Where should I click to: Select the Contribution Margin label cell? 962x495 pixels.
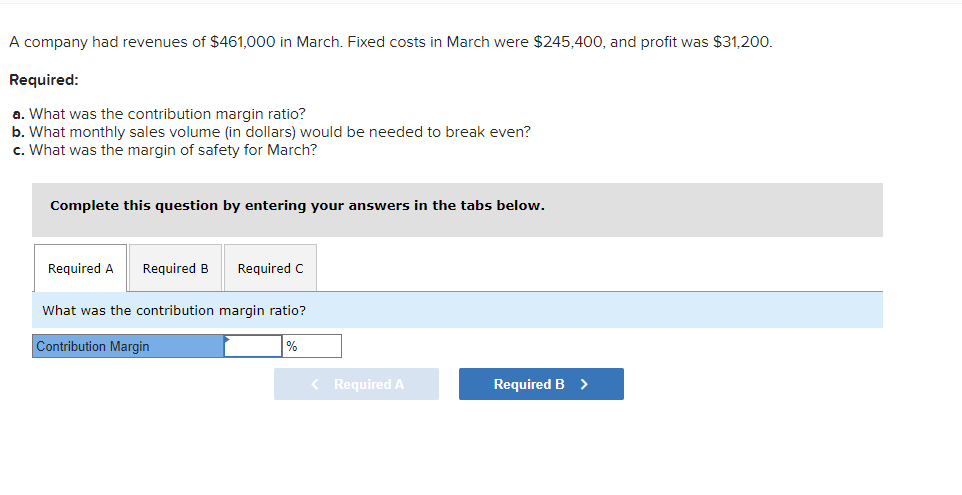point(128,347)
